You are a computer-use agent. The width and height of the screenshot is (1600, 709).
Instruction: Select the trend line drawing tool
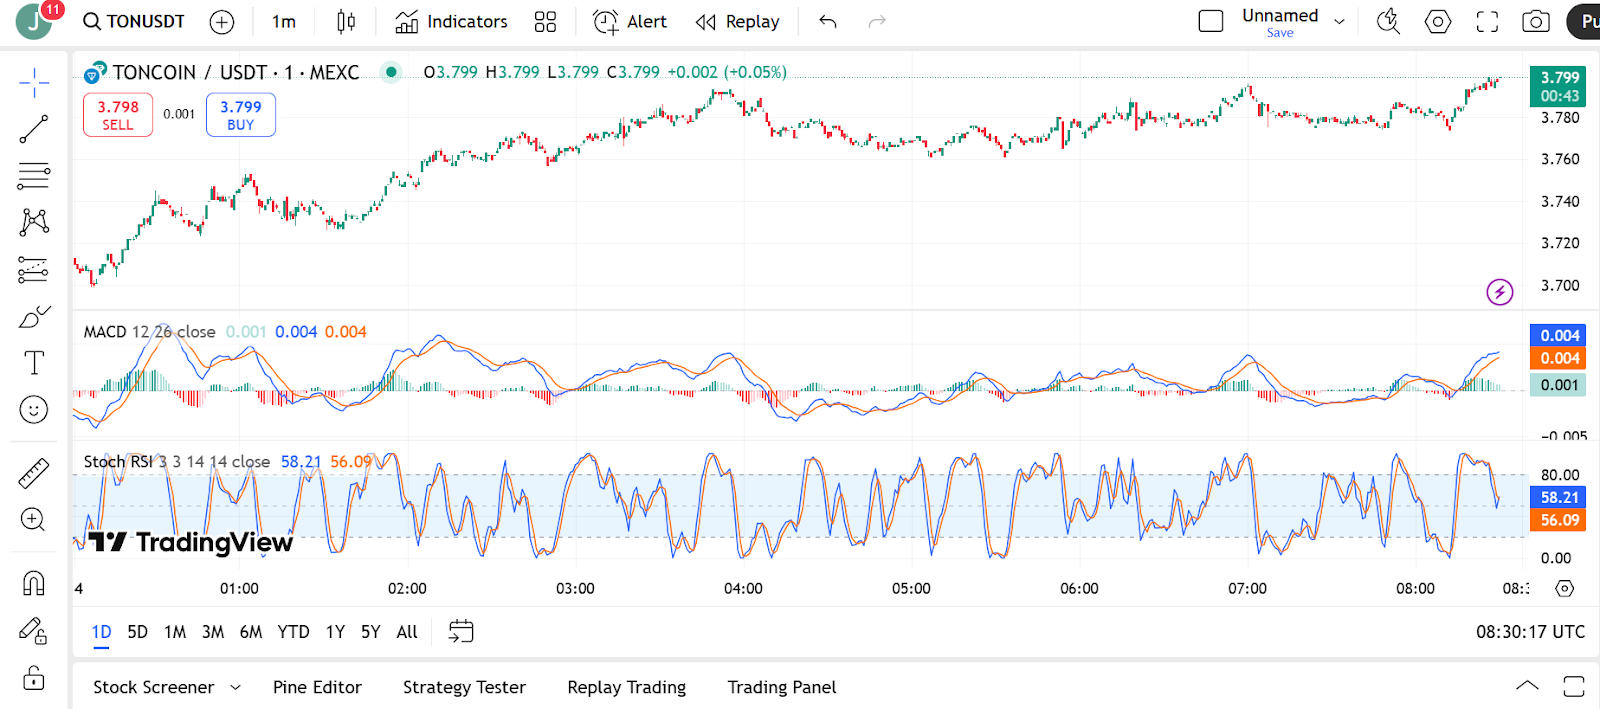pos(34,129)
